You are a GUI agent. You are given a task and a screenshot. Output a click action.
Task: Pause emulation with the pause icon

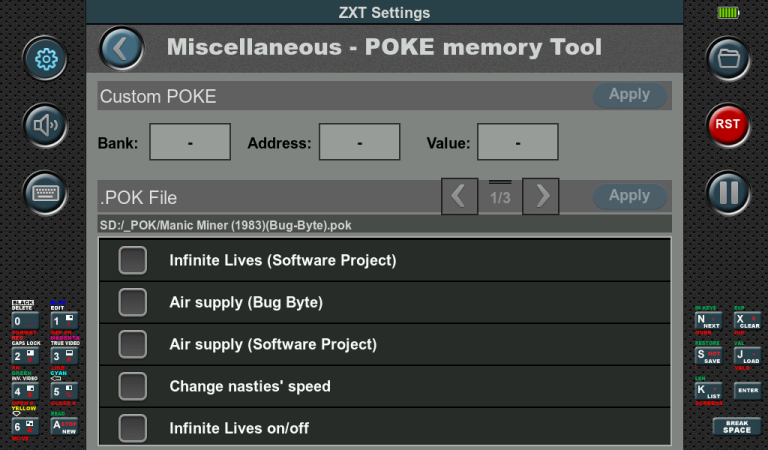coord(728,192)
